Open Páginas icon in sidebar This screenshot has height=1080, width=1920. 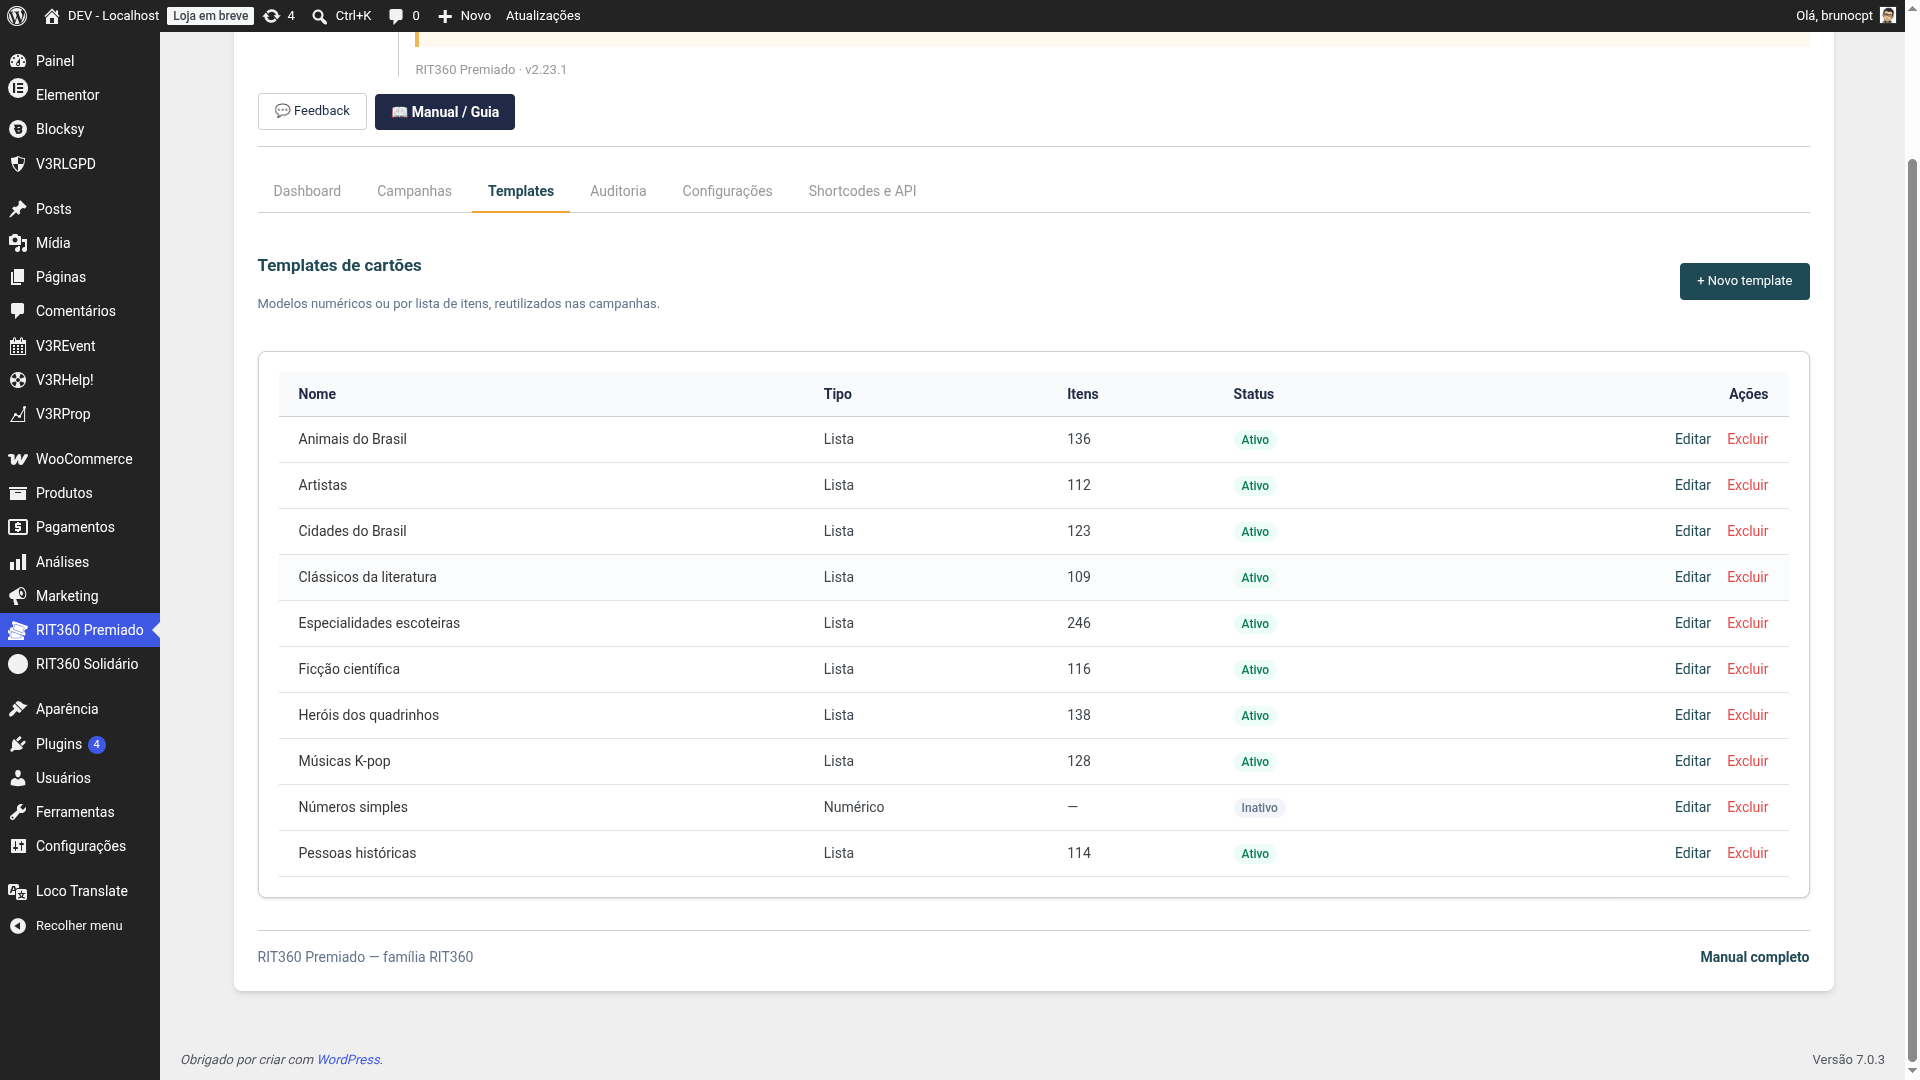[18, 277]
